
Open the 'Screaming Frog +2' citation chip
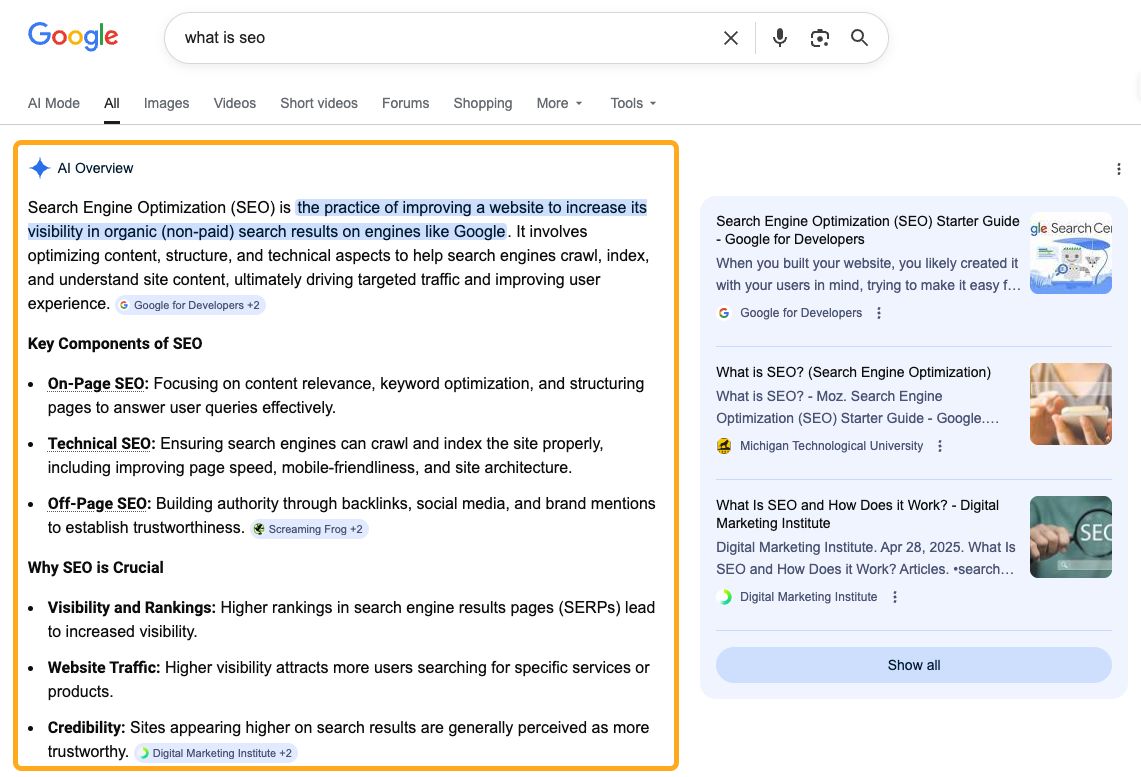[x=309, y=529]
